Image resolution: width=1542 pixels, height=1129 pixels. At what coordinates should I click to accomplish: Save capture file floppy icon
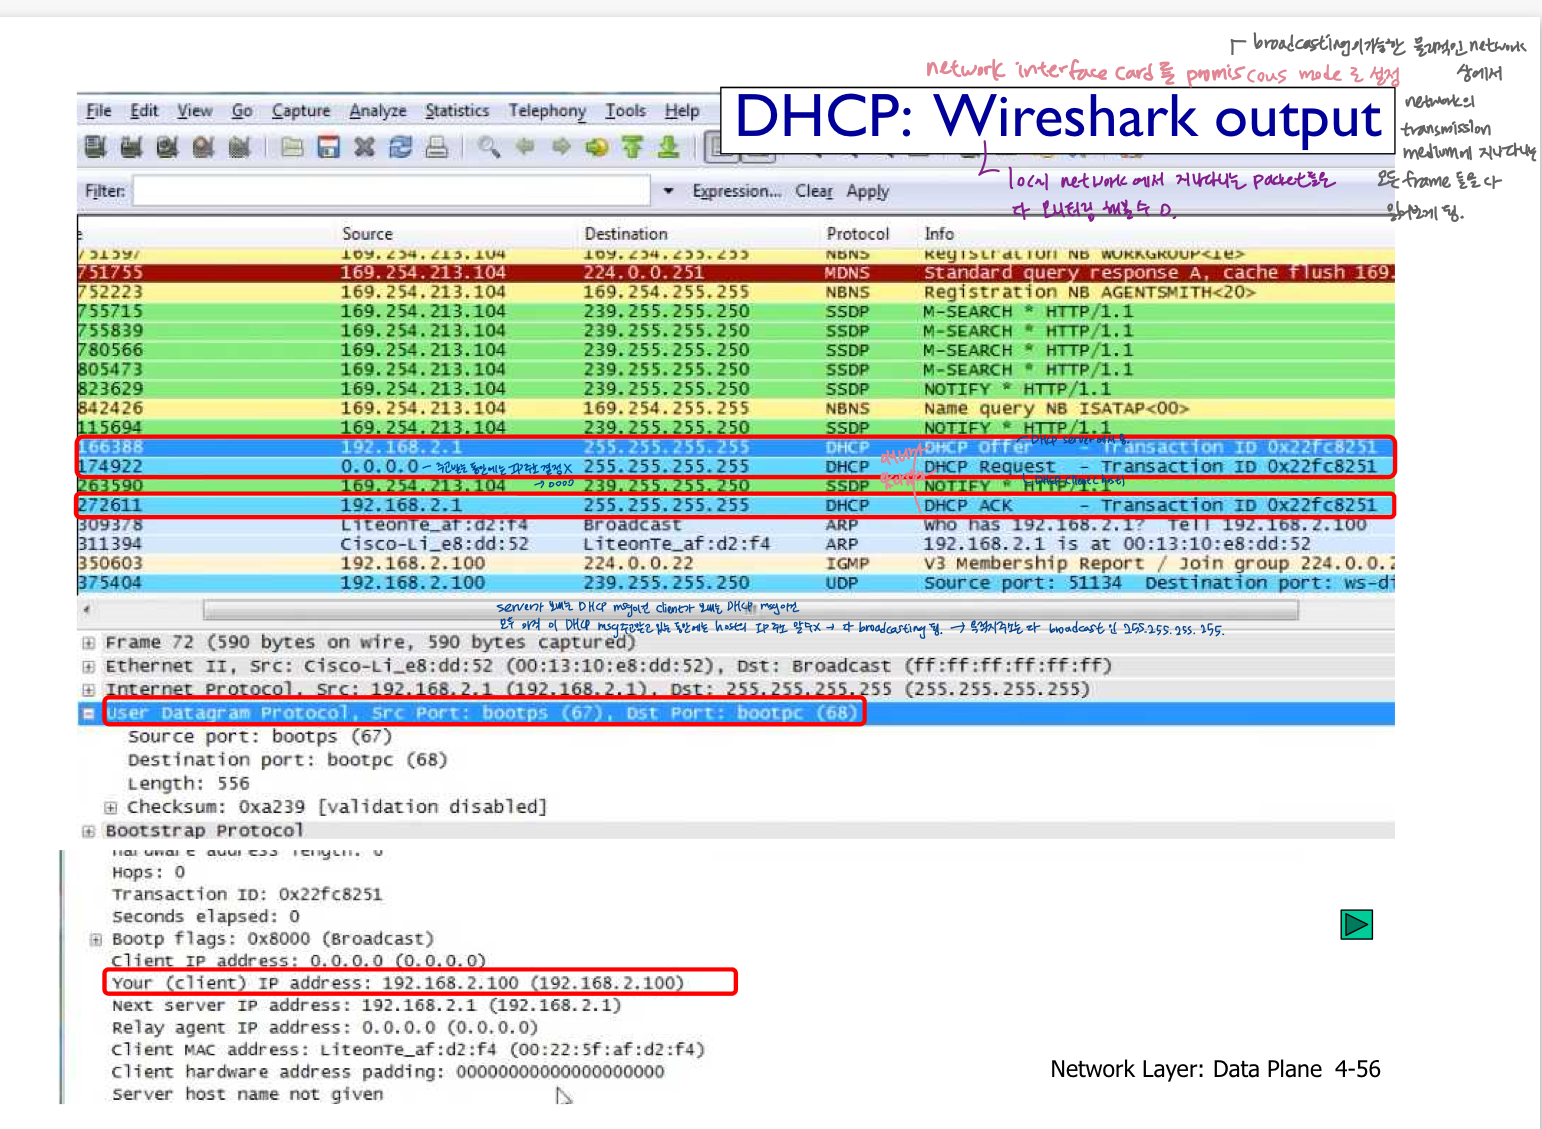click(328, 147)
